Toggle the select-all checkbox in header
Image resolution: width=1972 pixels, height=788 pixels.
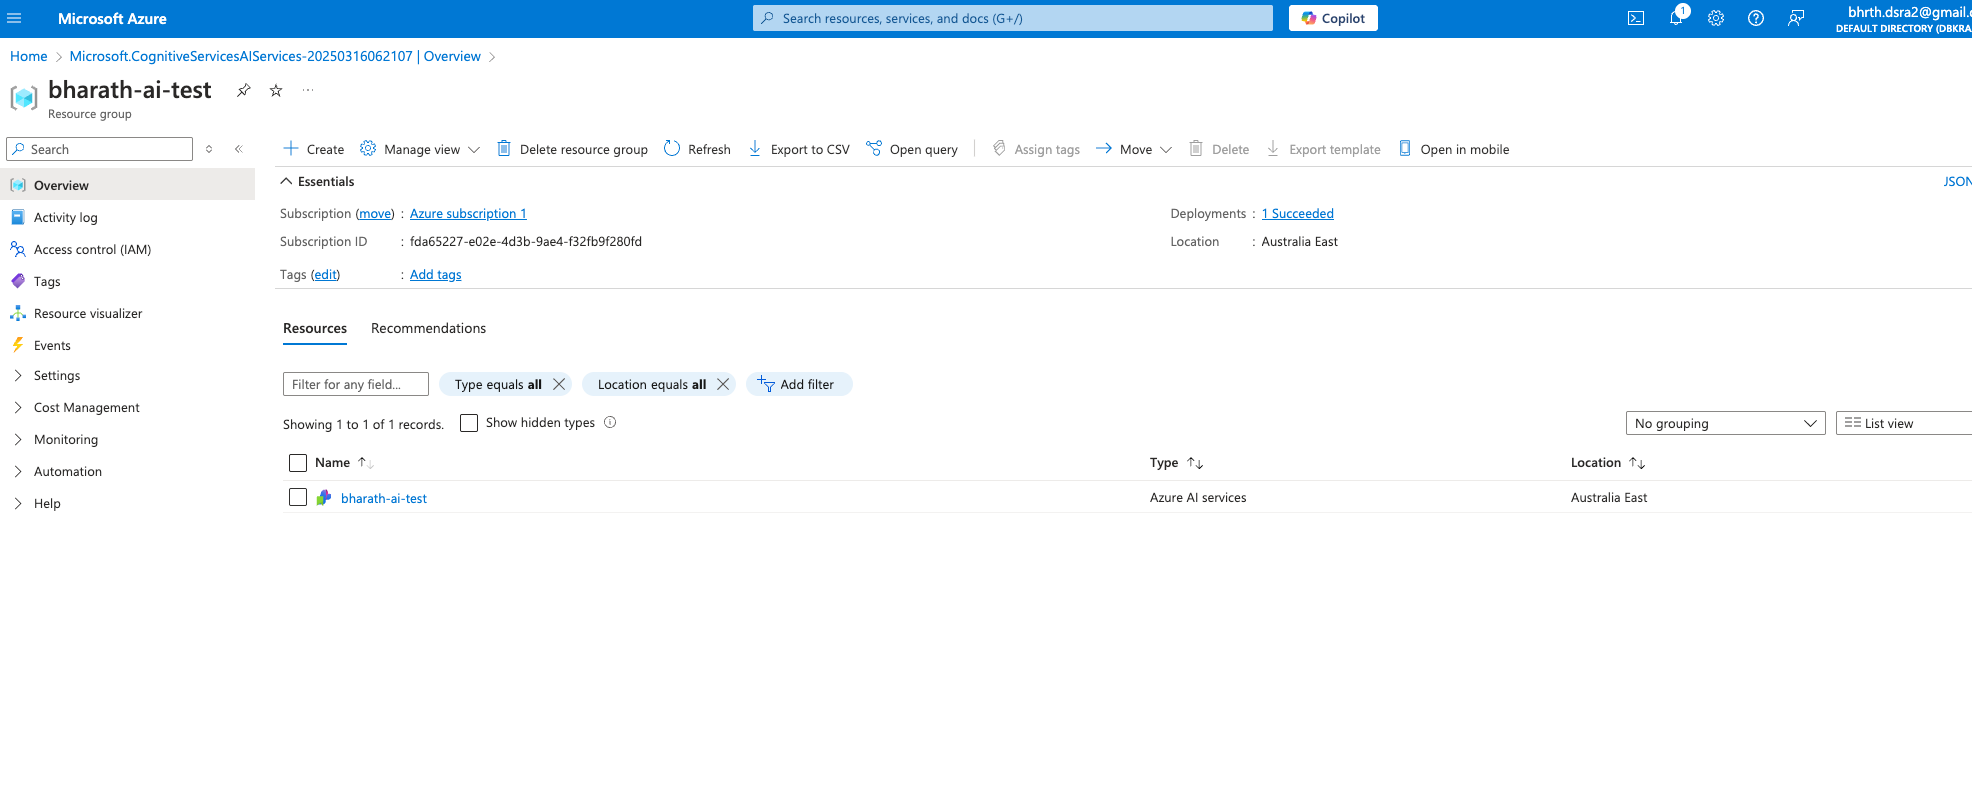point(298,463)
